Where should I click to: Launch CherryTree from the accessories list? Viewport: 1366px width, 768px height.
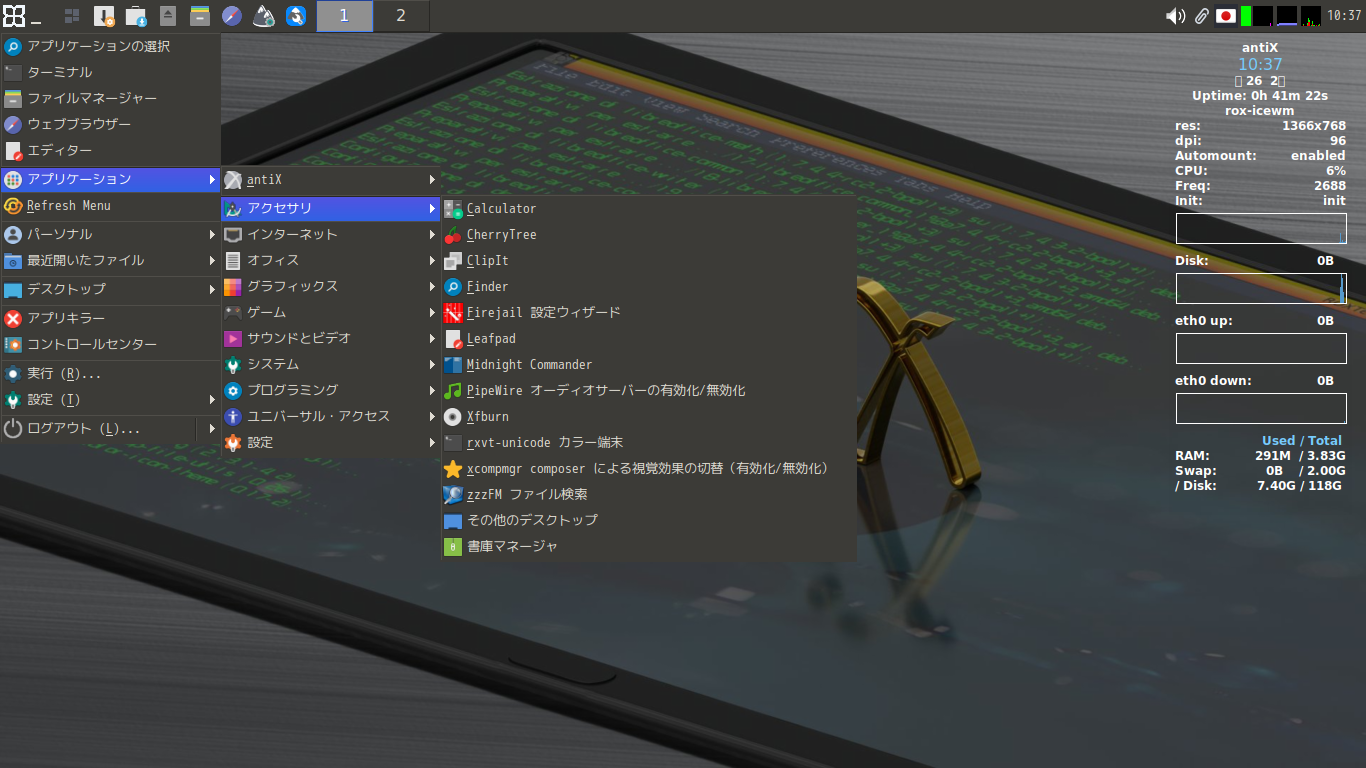[x=649, y=235]
